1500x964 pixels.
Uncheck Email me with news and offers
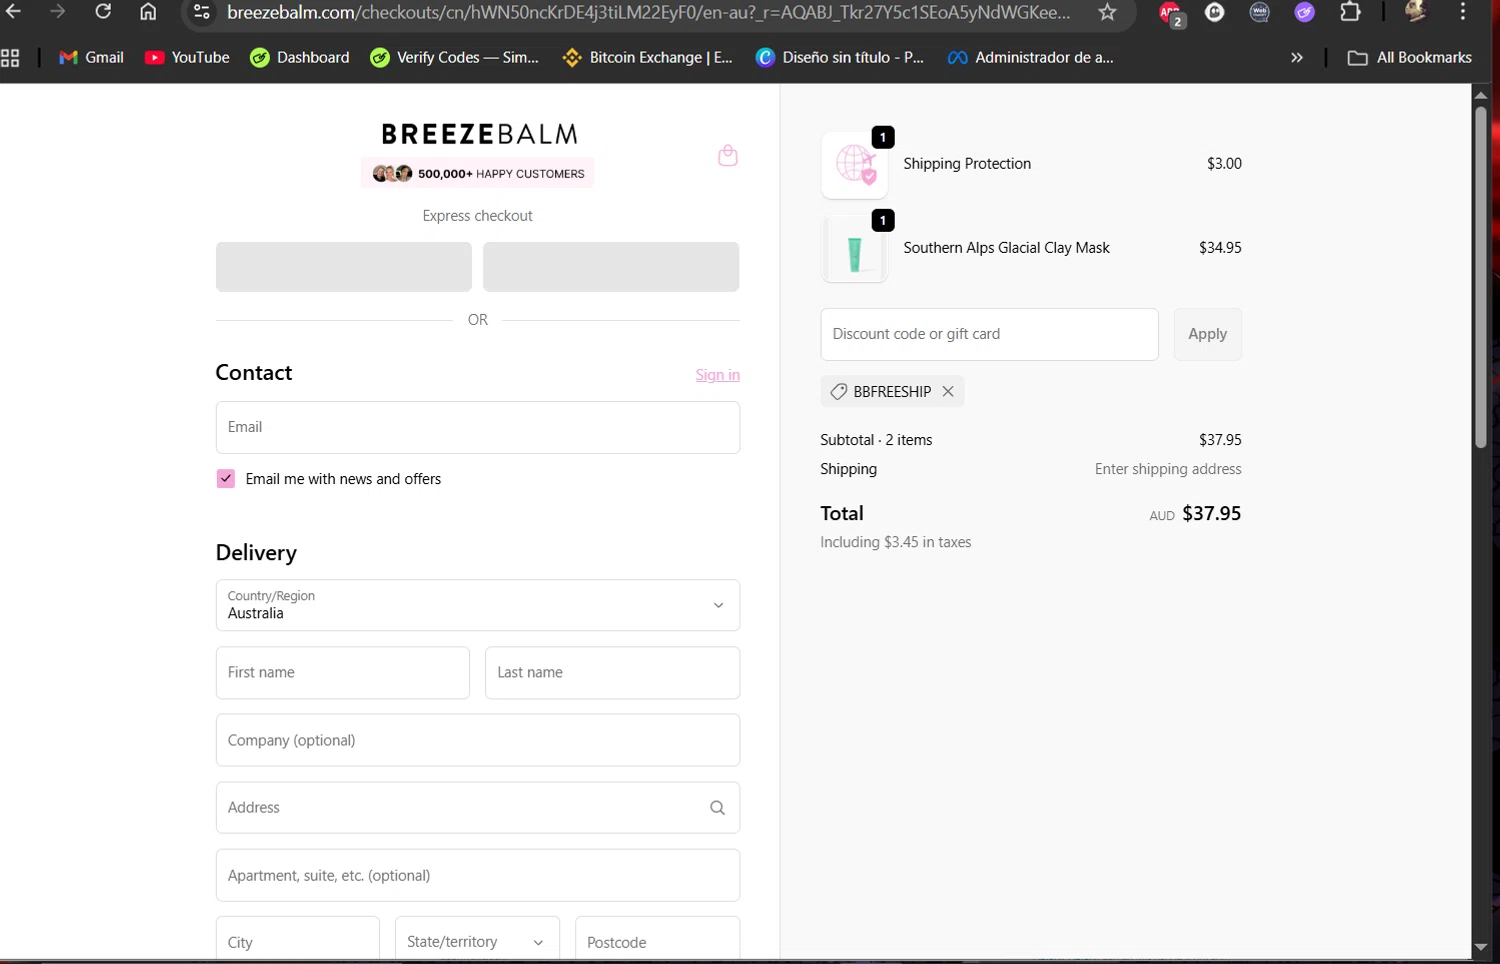pos(226,479)
